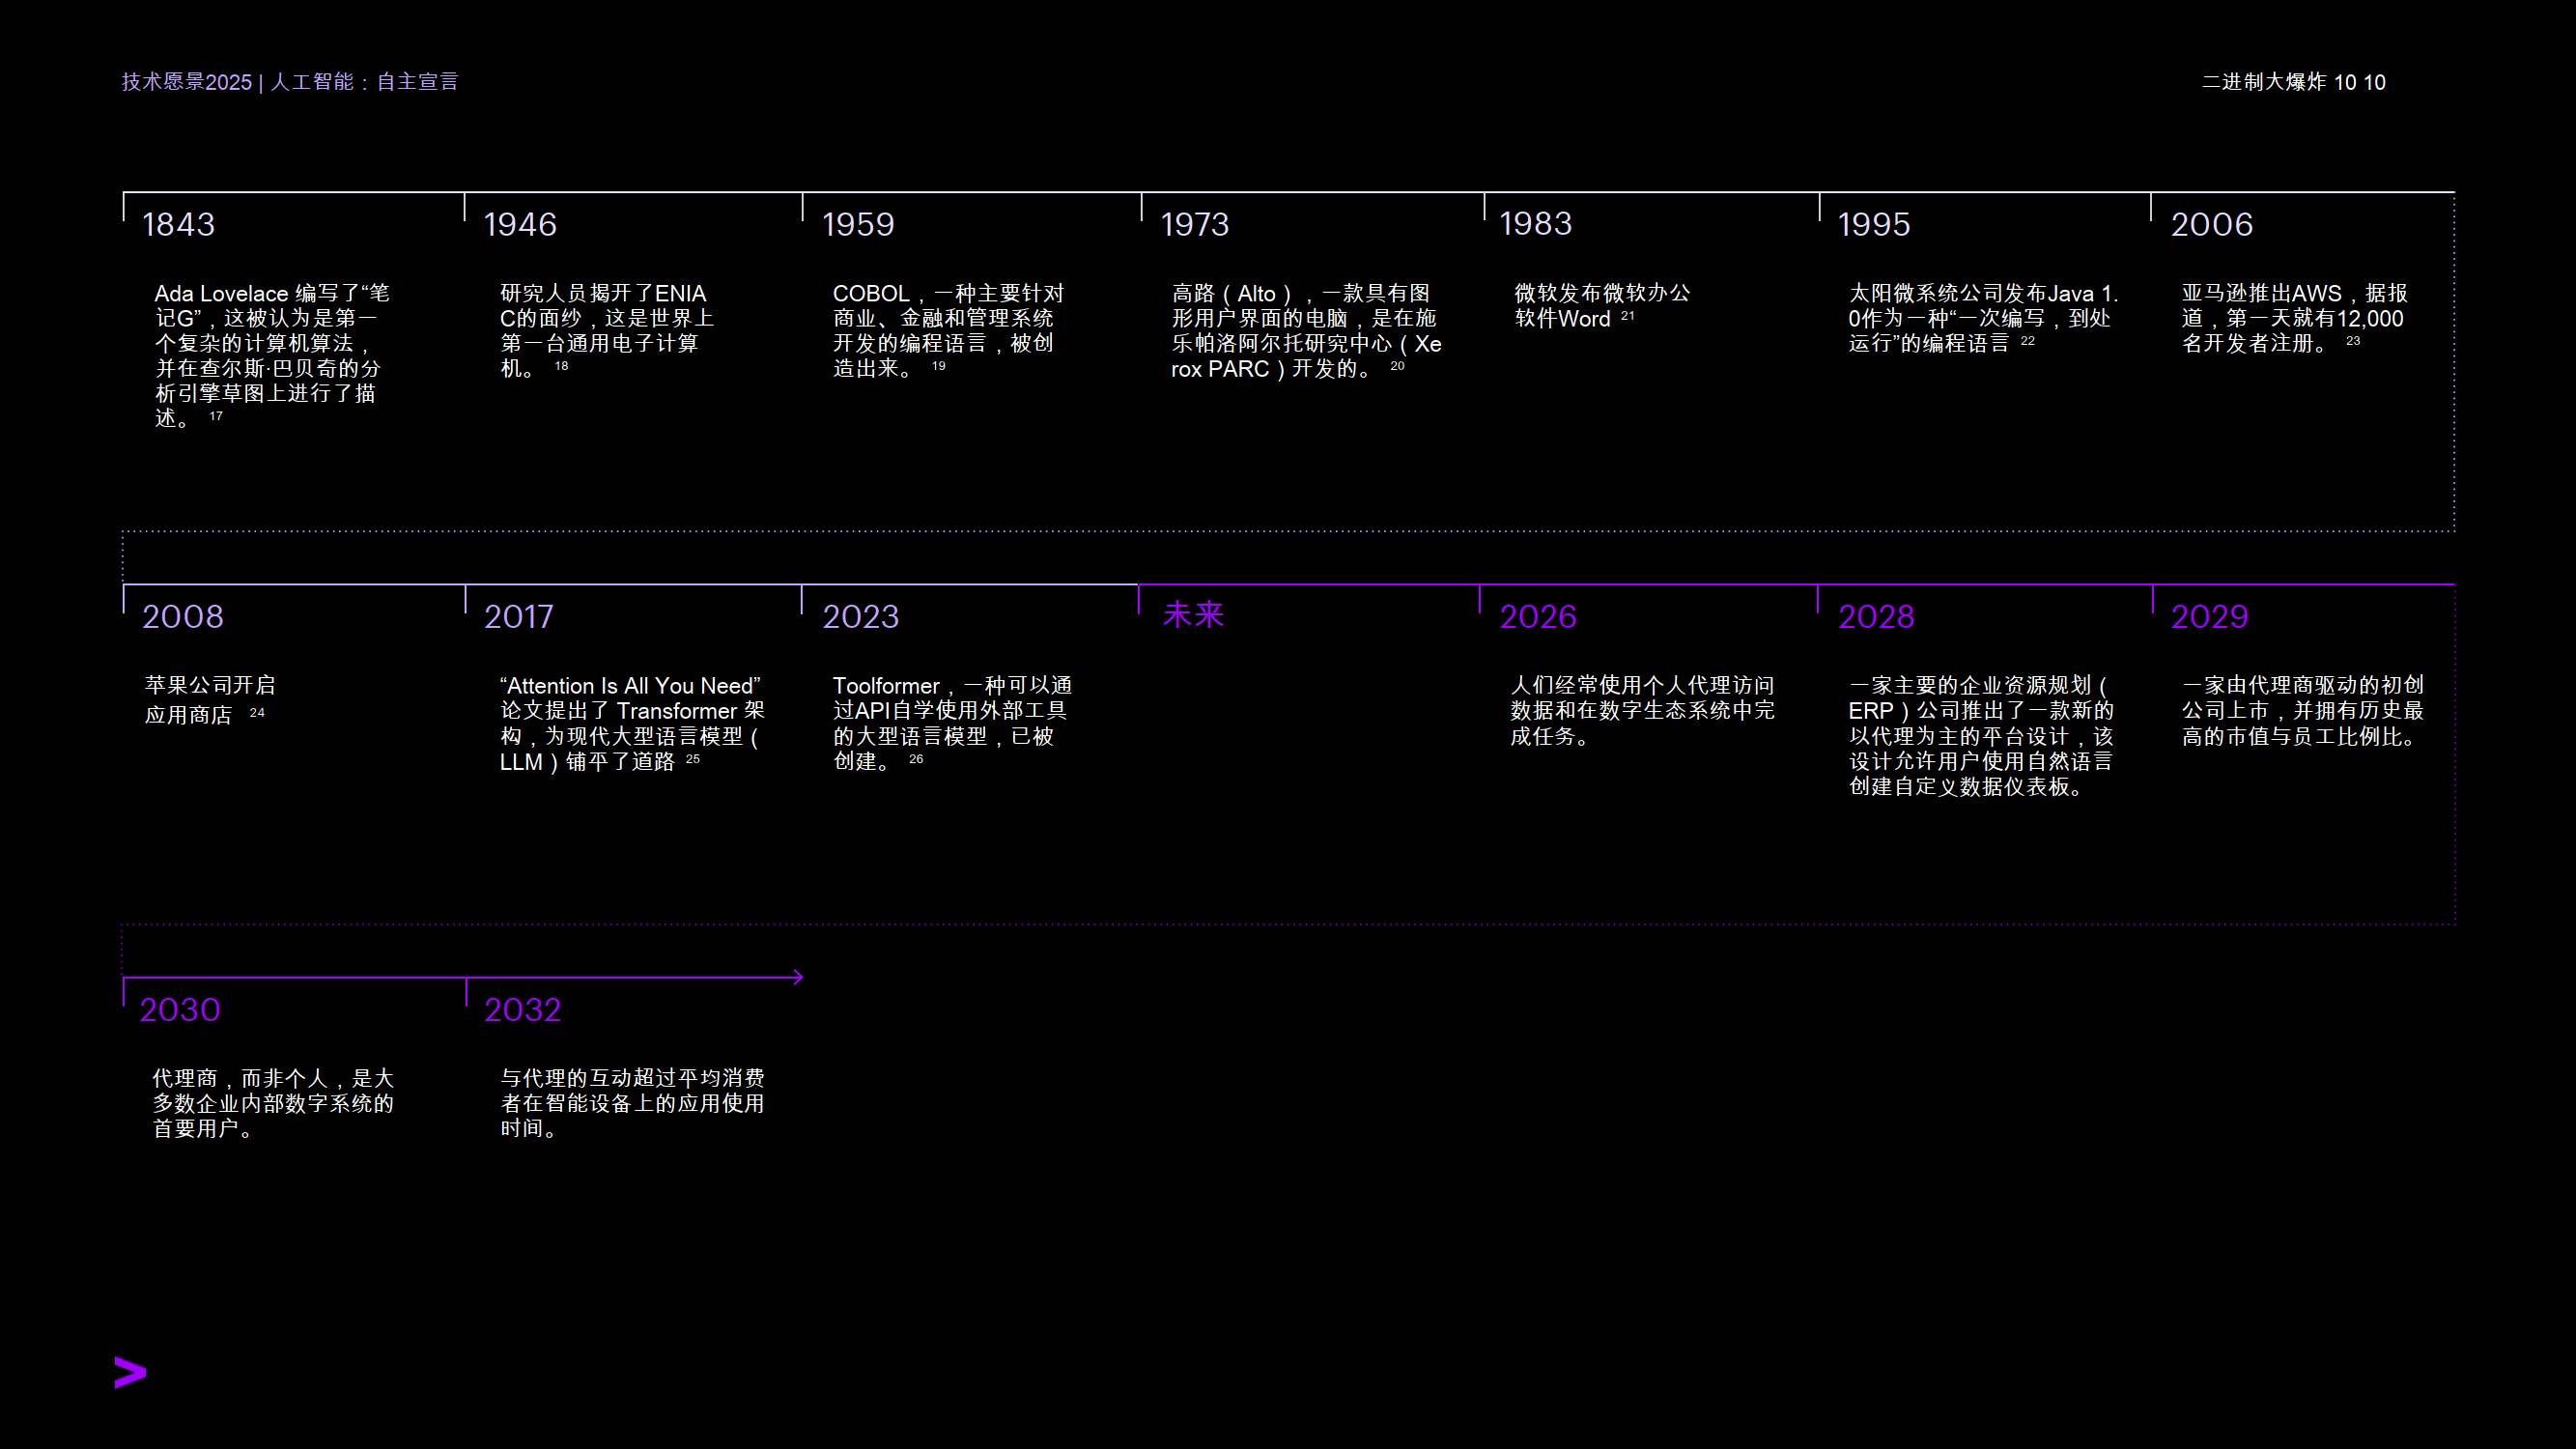Select the 1946 timeline year
The width and height of the screenshot is (2576, 1449).
[x=519, y=224]
